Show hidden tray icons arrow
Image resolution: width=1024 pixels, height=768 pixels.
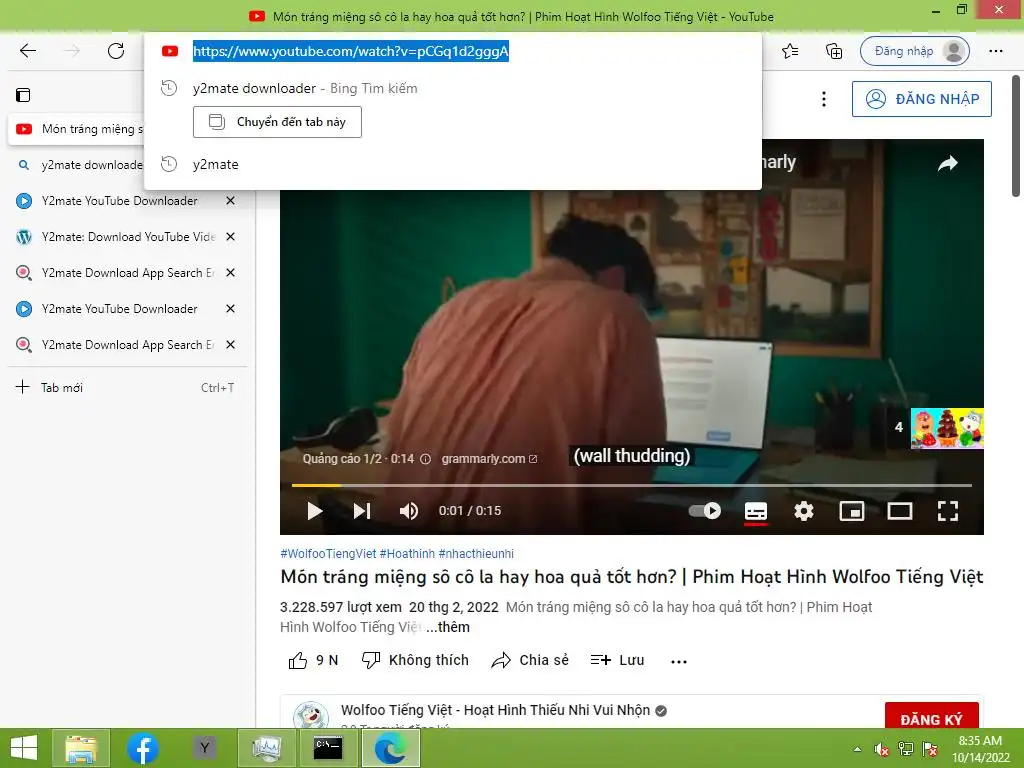point(857,749)
